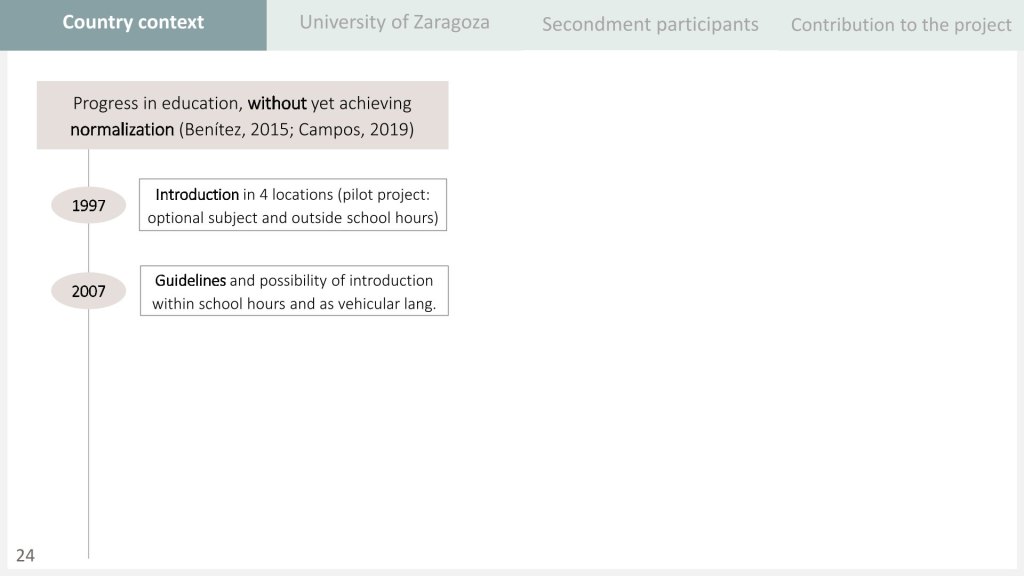Screen dimensions: 1024x576
Task: Click 'within school hours and as vehicular lang.' line
Action: pyautogui.click(x=294, y=304)
